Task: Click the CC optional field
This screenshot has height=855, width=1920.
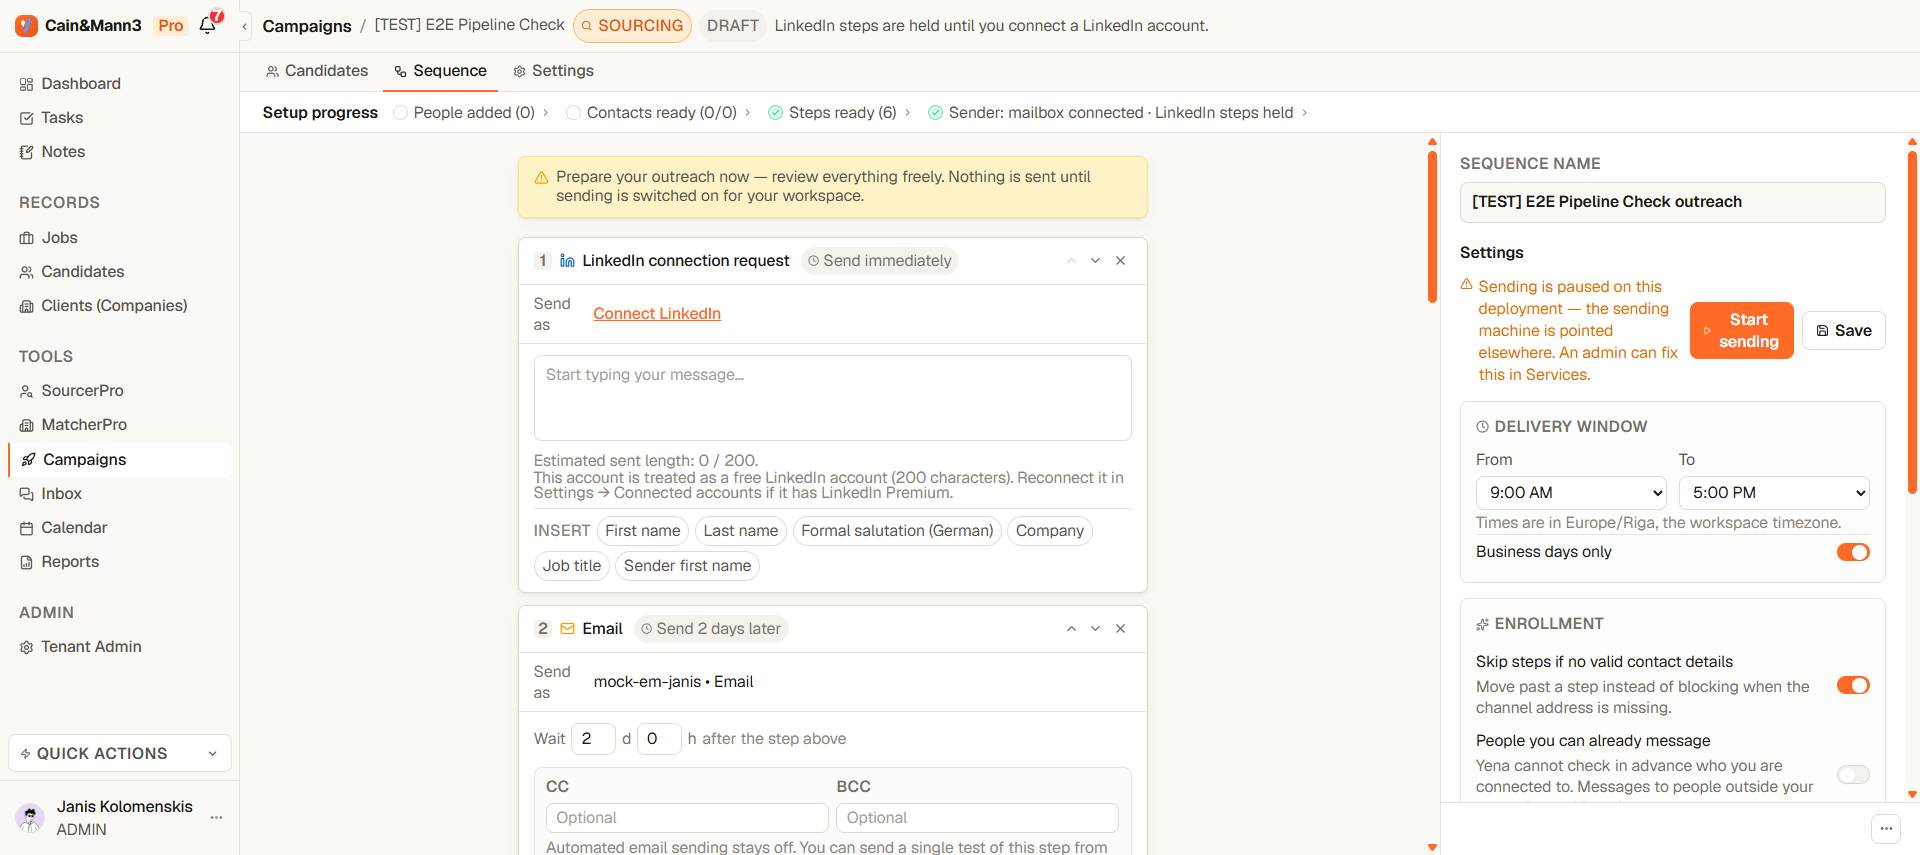Action: point(687,818)
